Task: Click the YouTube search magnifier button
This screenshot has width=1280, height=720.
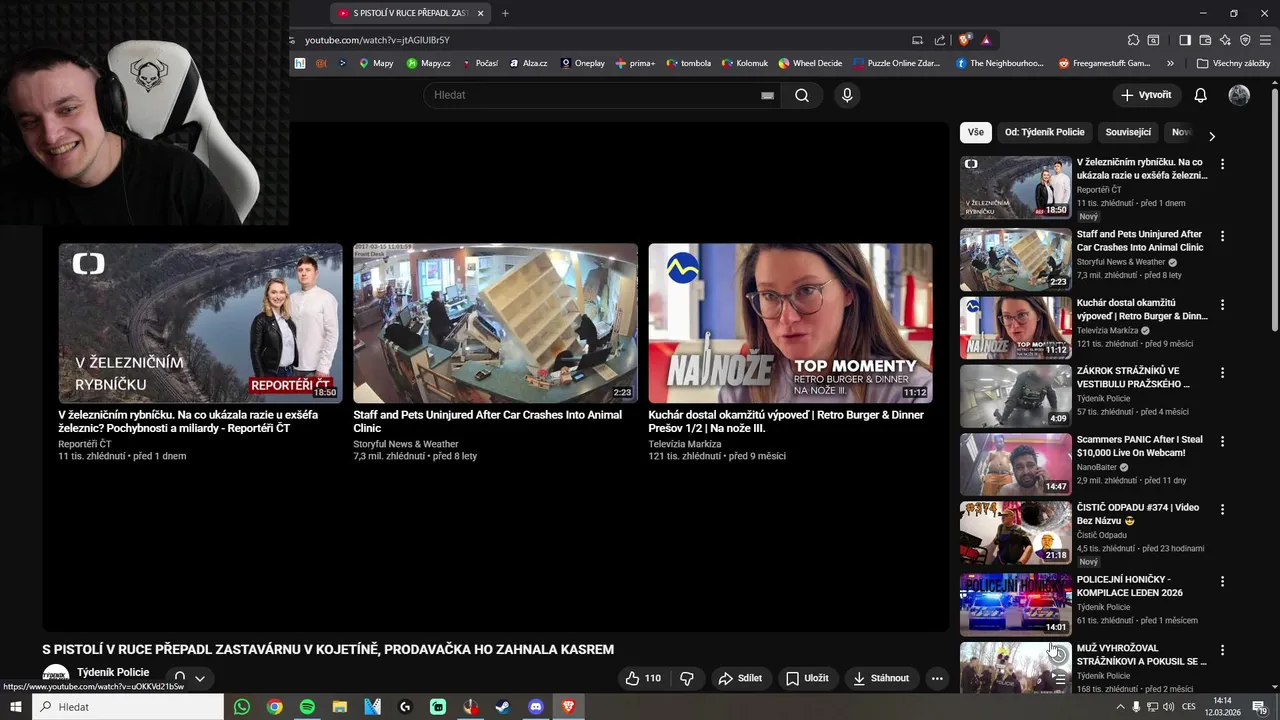Action: [x=802, y=95]
